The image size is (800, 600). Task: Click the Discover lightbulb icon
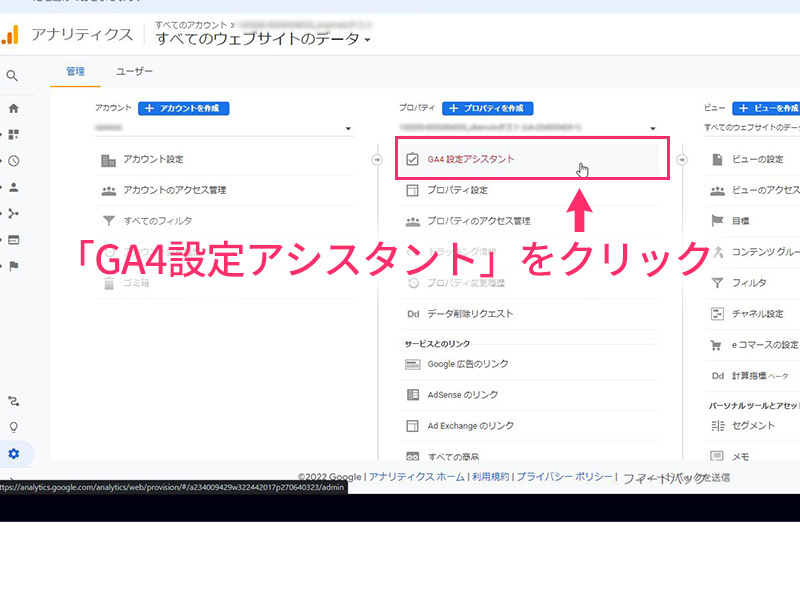(x=14, y=427)
